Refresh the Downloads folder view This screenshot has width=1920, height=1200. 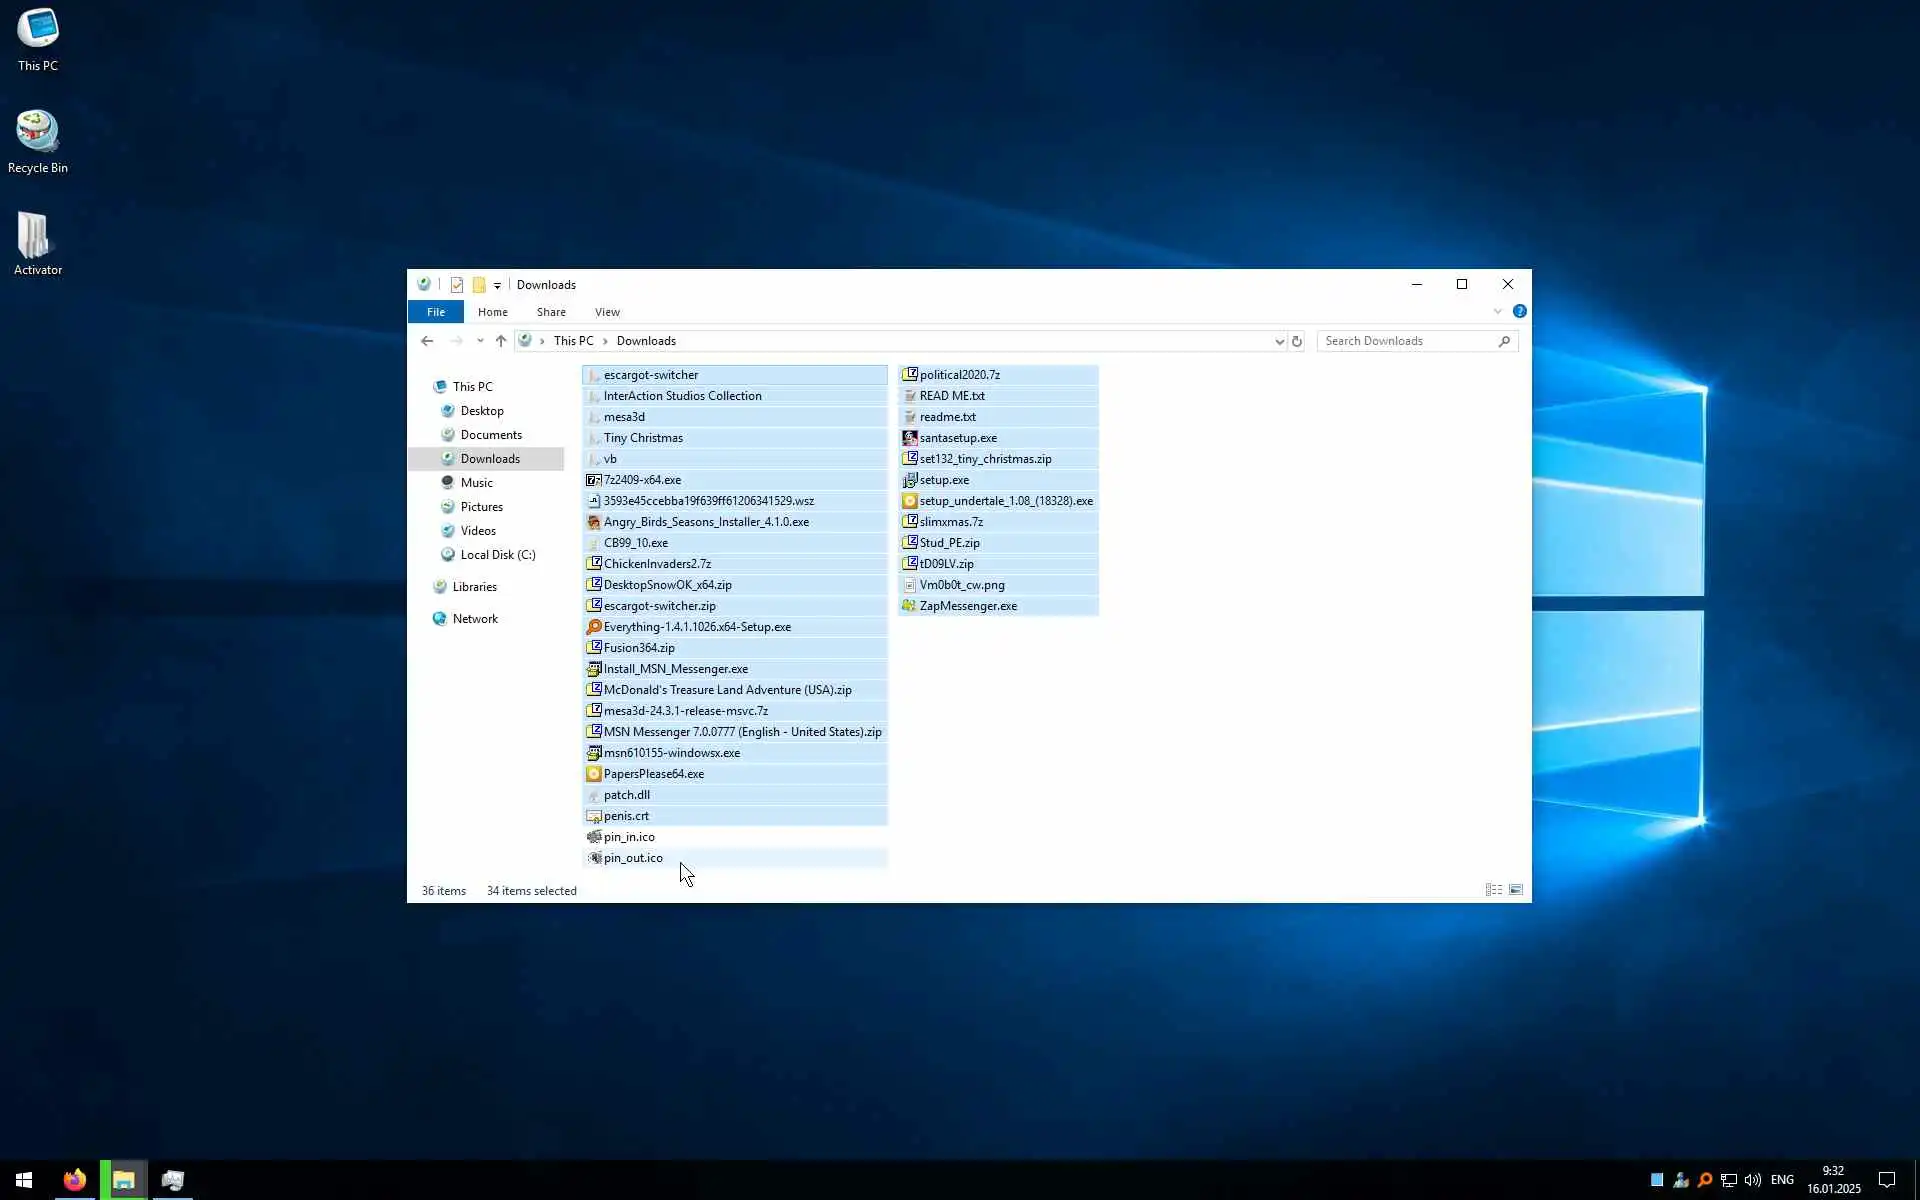click(x=1297, y=341)
